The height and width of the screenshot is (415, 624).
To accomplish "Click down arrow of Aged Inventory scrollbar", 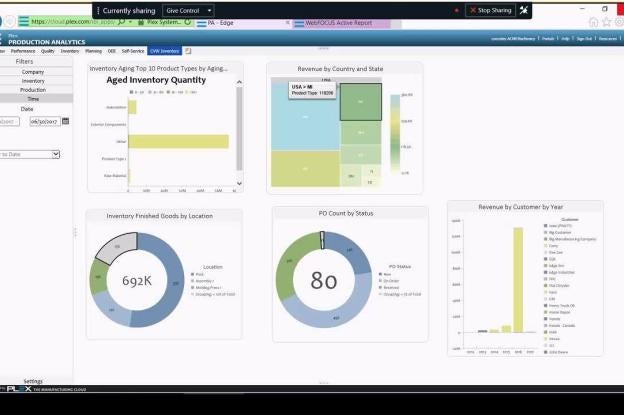I will click(239, 183).
